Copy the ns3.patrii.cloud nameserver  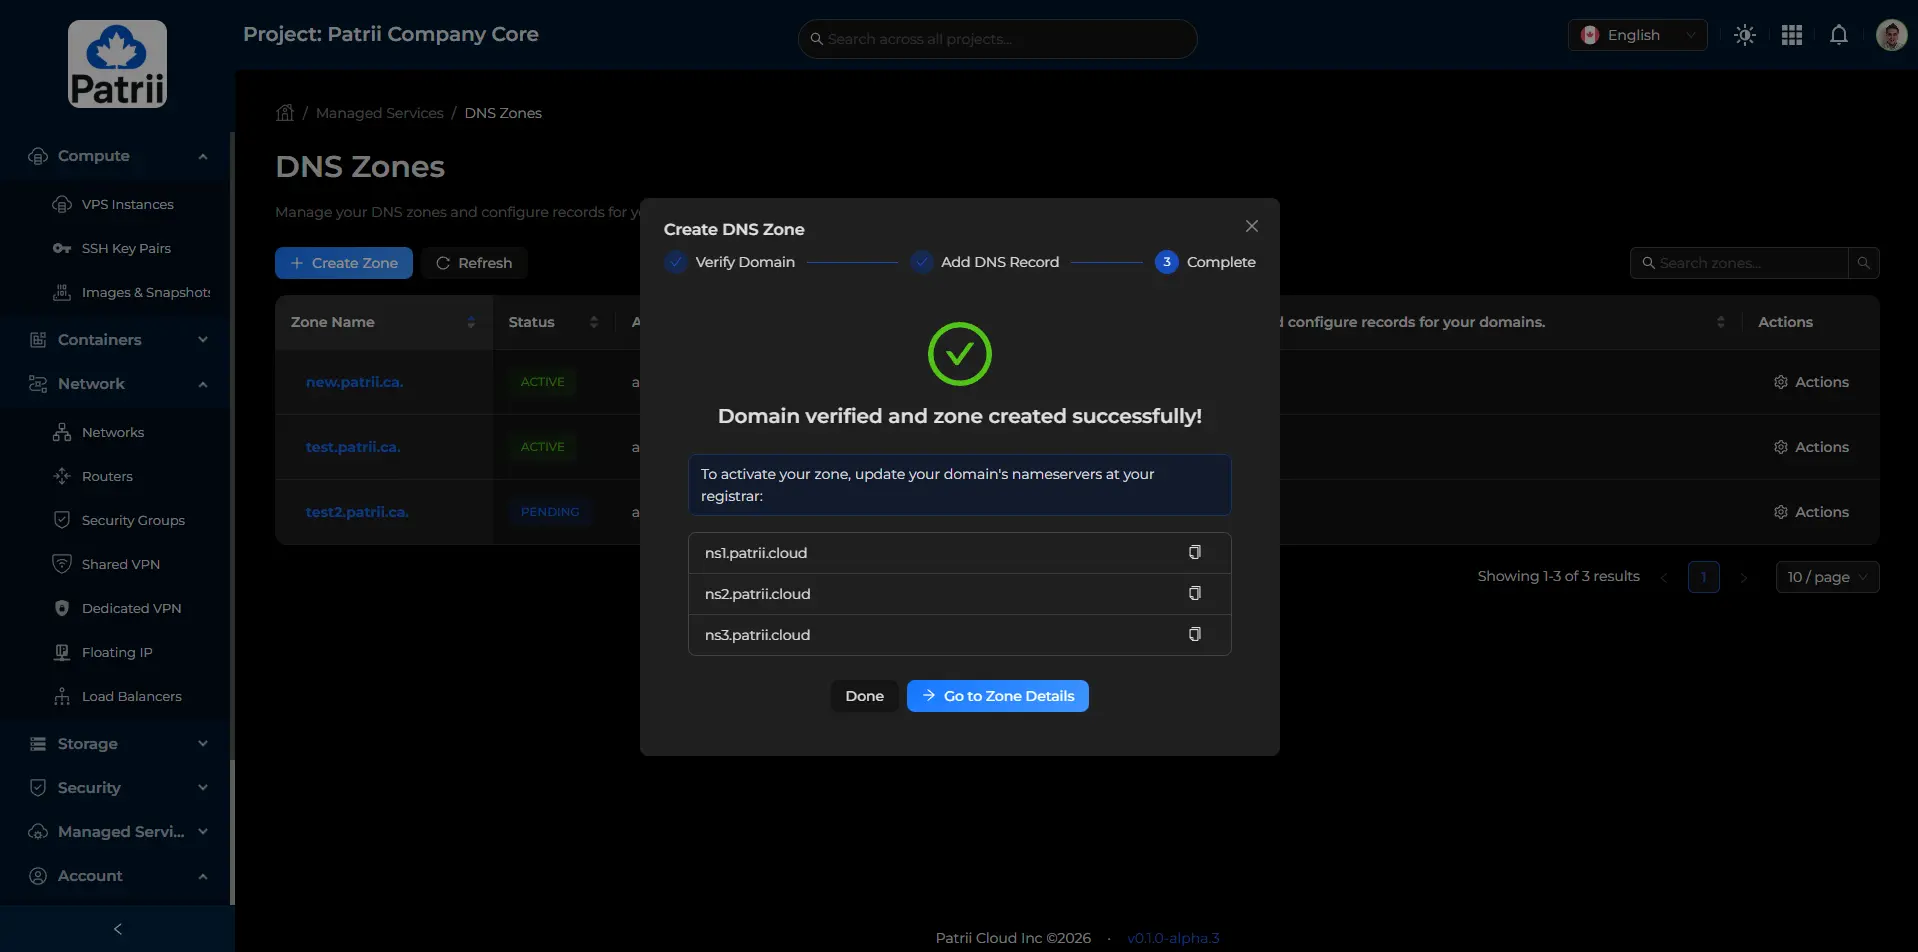[1194, 635]
